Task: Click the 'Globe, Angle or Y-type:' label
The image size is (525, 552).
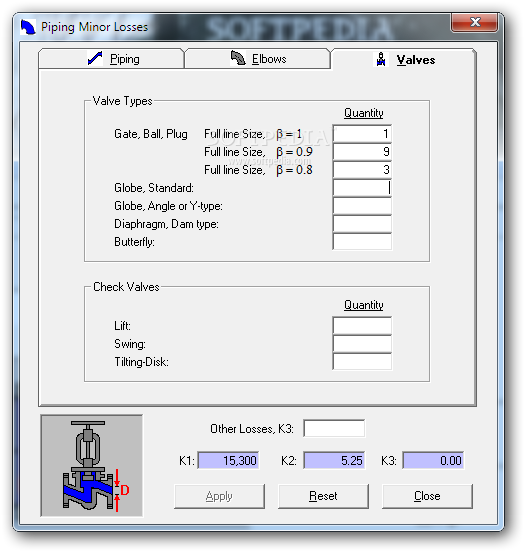Action: coord(168,206)
